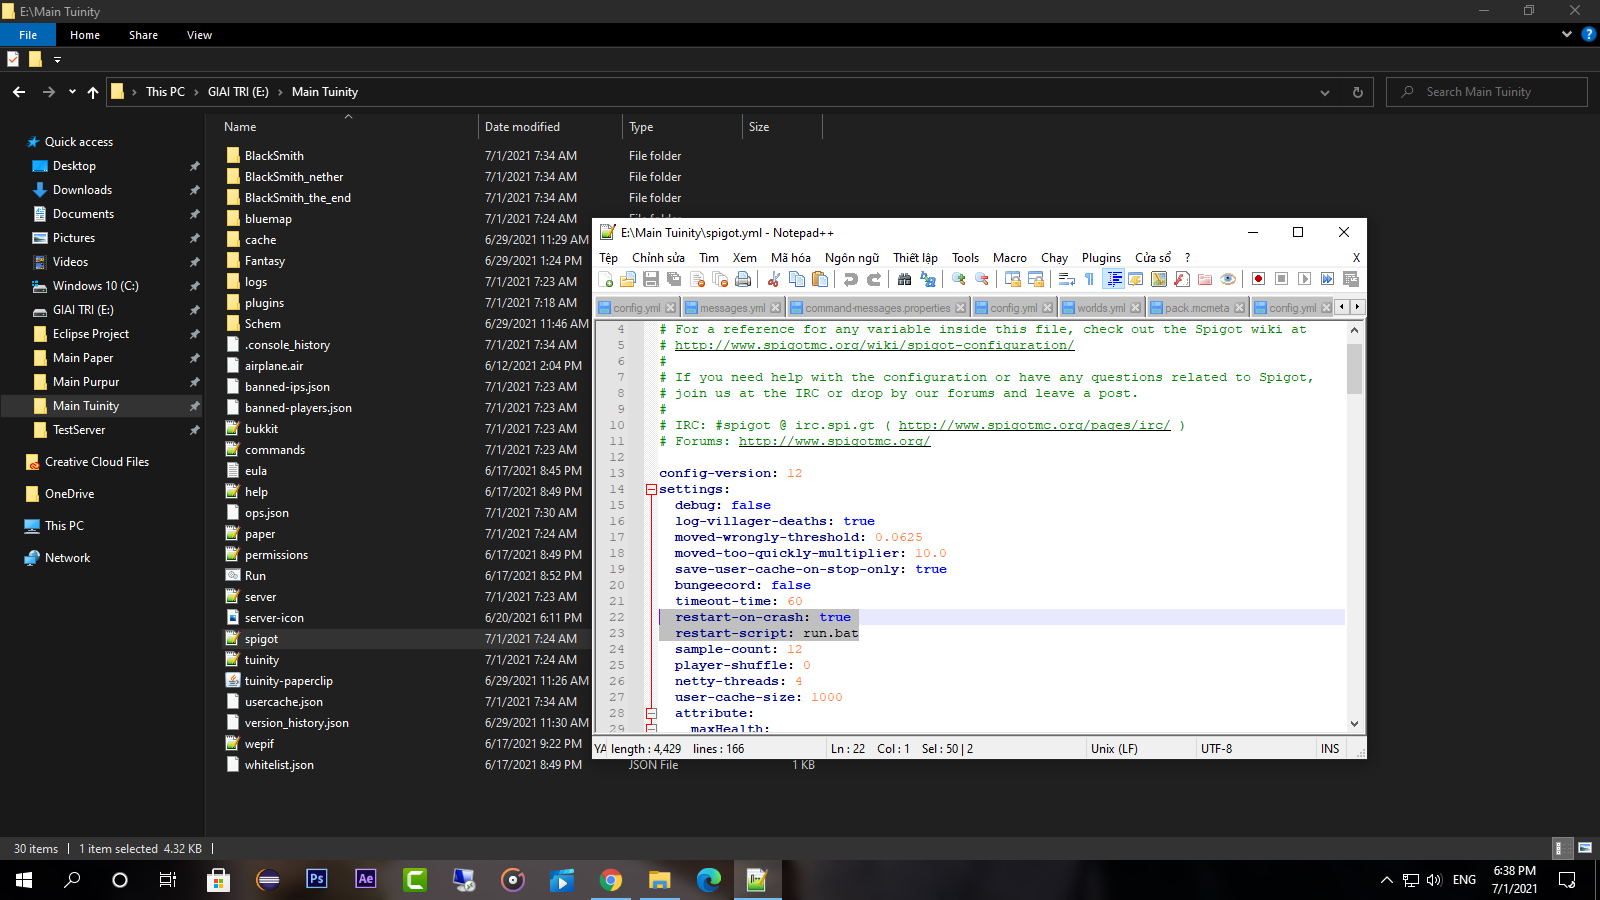The height and width of the screenshot is (900, 1600).
Task: Toggle the Indent guide toolbar button
Action: pyautogui.click(x=1113, y=279)
